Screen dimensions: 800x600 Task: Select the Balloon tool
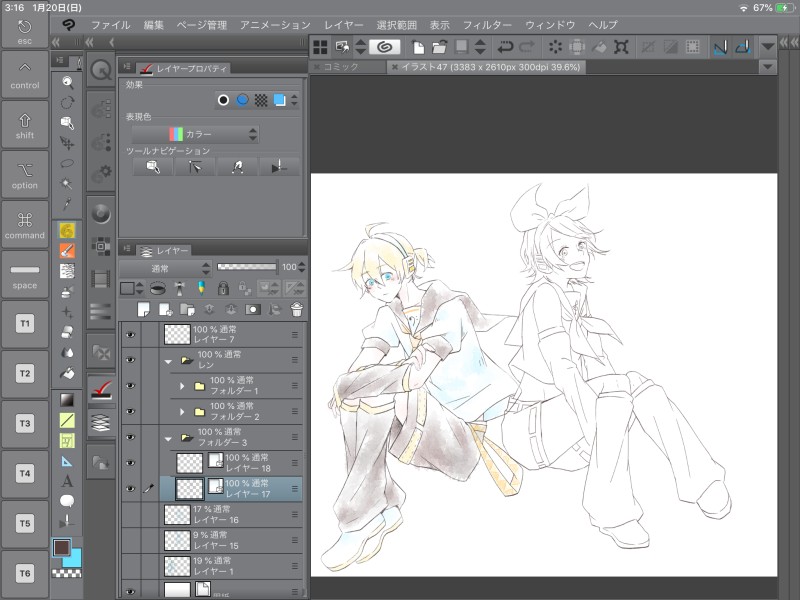point(68,501)
